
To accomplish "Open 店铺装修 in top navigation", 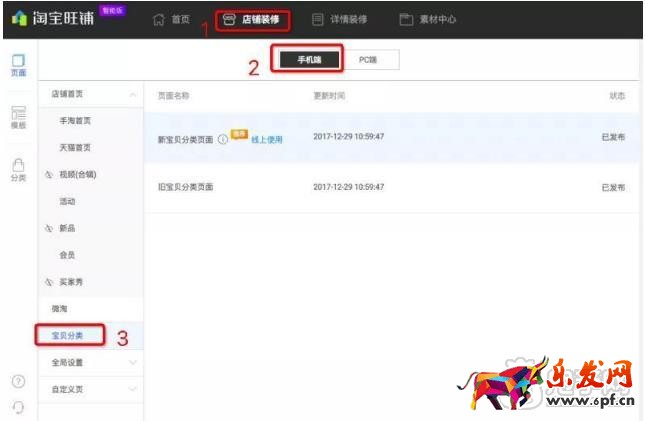I will 260,19.
